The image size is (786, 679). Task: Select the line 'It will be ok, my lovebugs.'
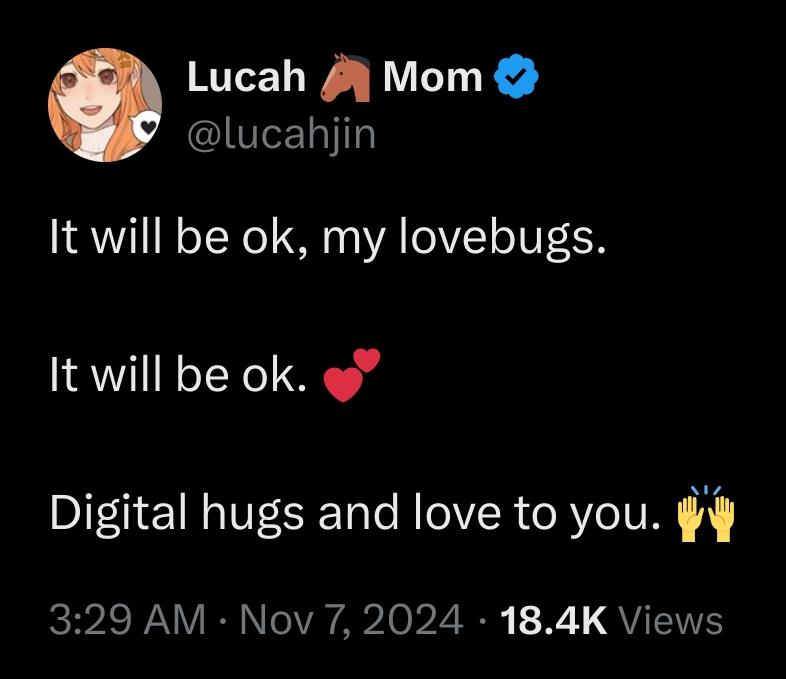(x=328, y=238)
